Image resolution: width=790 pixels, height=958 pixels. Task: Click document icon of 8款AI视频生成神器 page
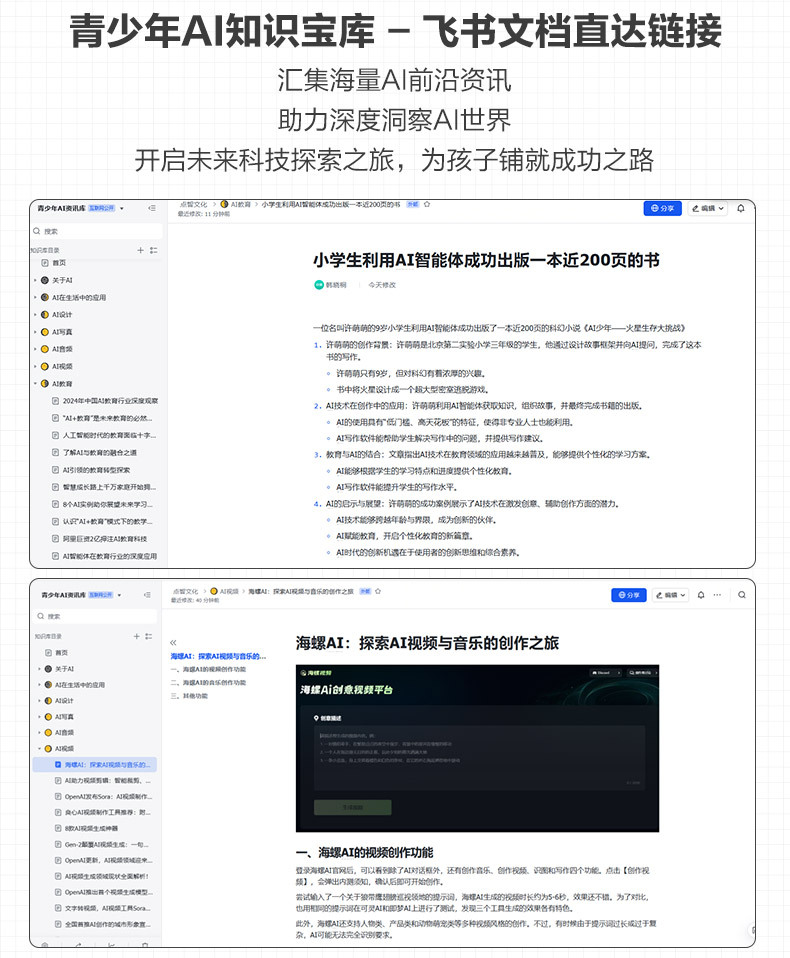(x=59, y=828)
